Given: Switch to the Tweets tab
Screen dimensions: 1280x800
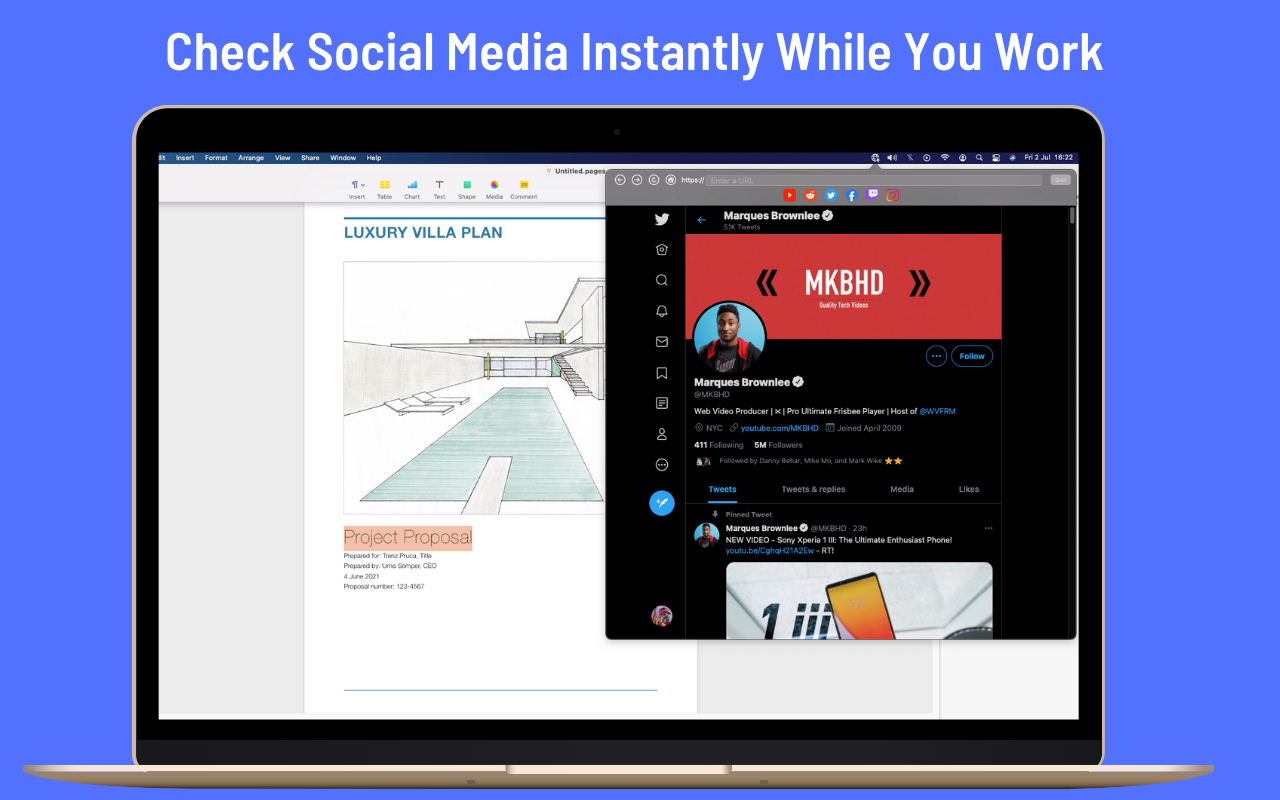Looking at the screenshot, I should pyautogui.click(x=722, y=489).
